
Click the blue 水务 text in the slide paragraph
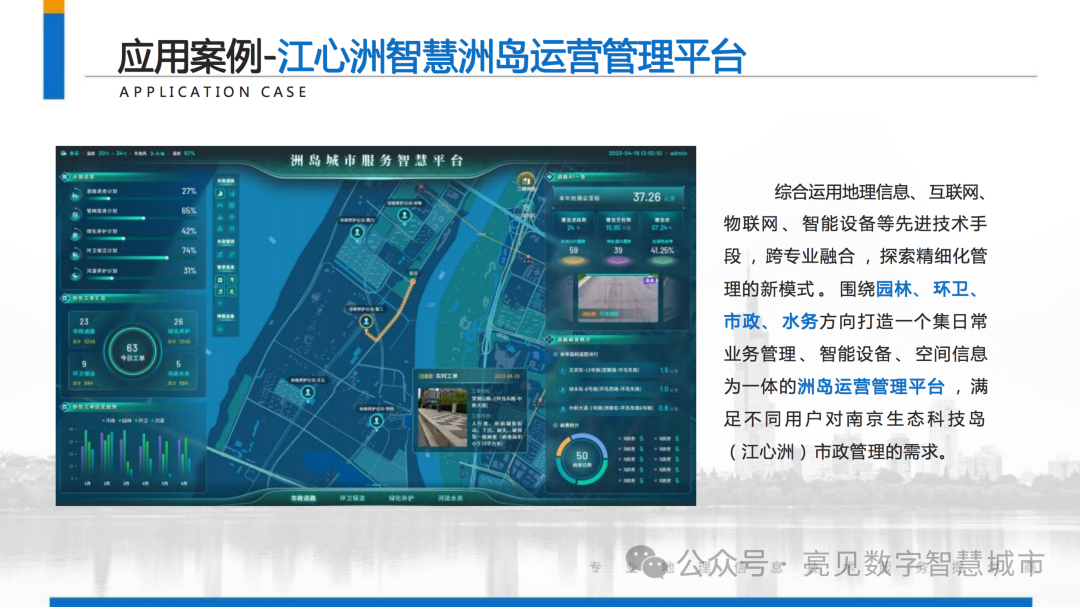800,321
